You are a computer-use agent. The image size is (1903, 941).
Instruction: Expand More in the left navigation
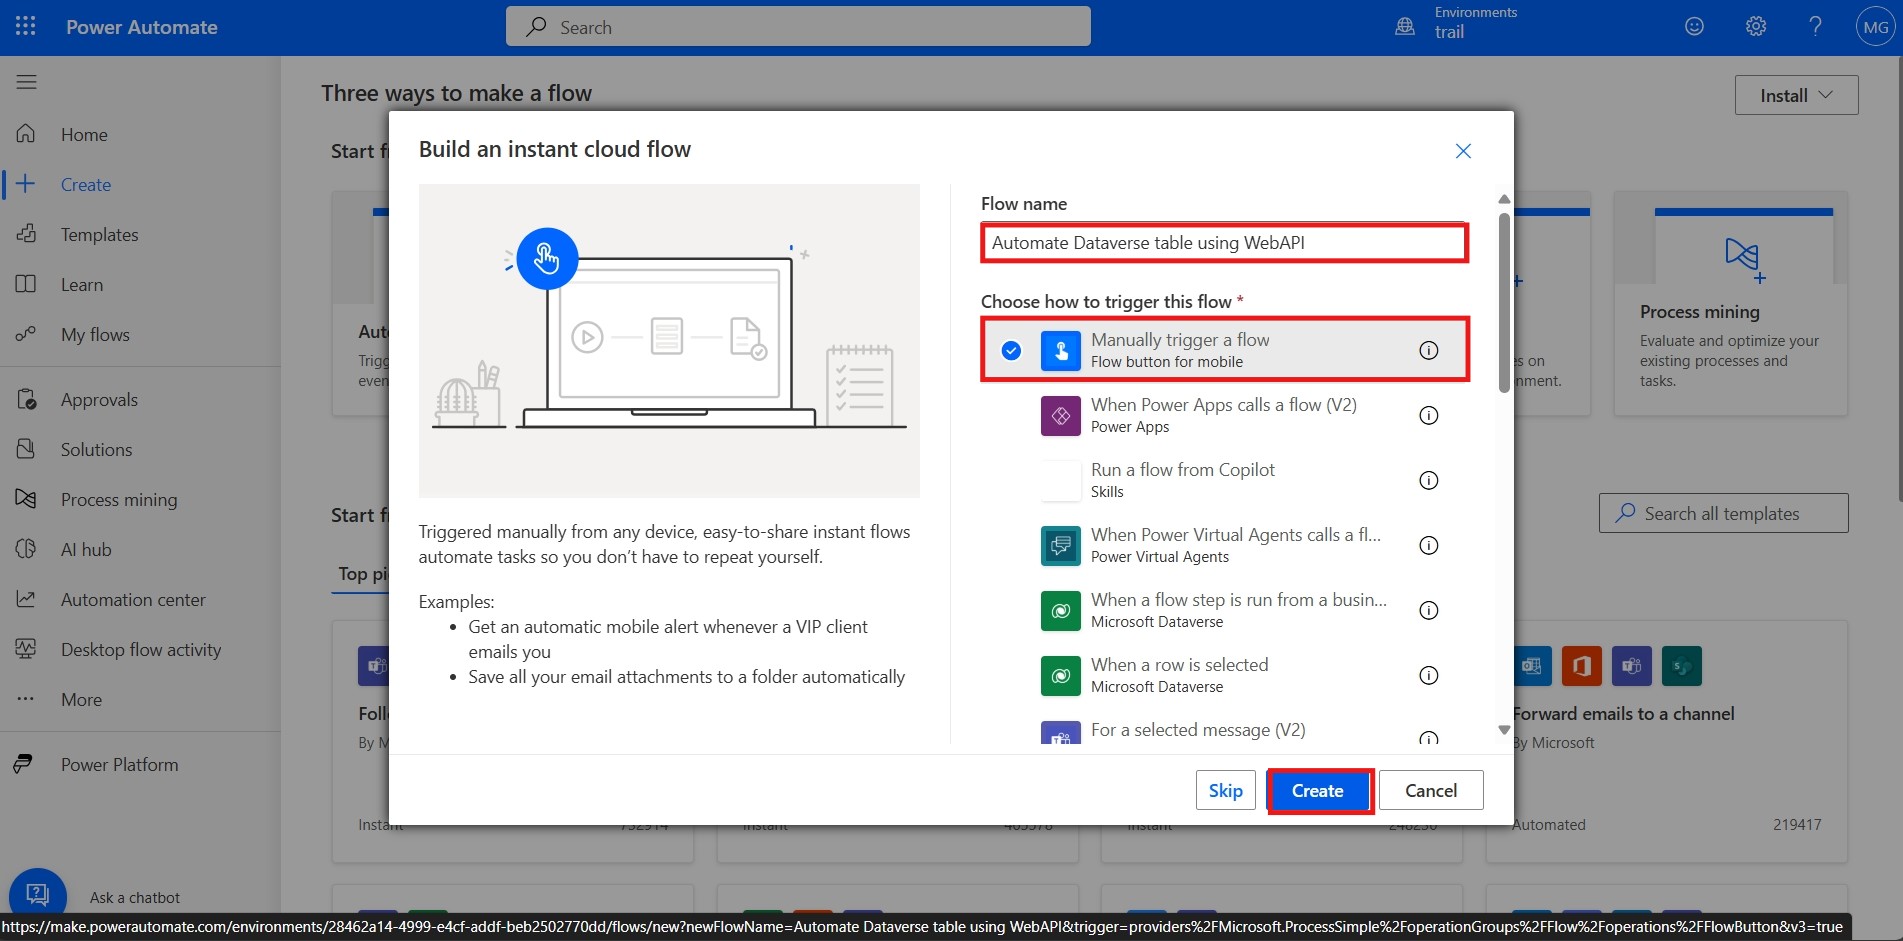pyautogui.click(x=81, y=700)
